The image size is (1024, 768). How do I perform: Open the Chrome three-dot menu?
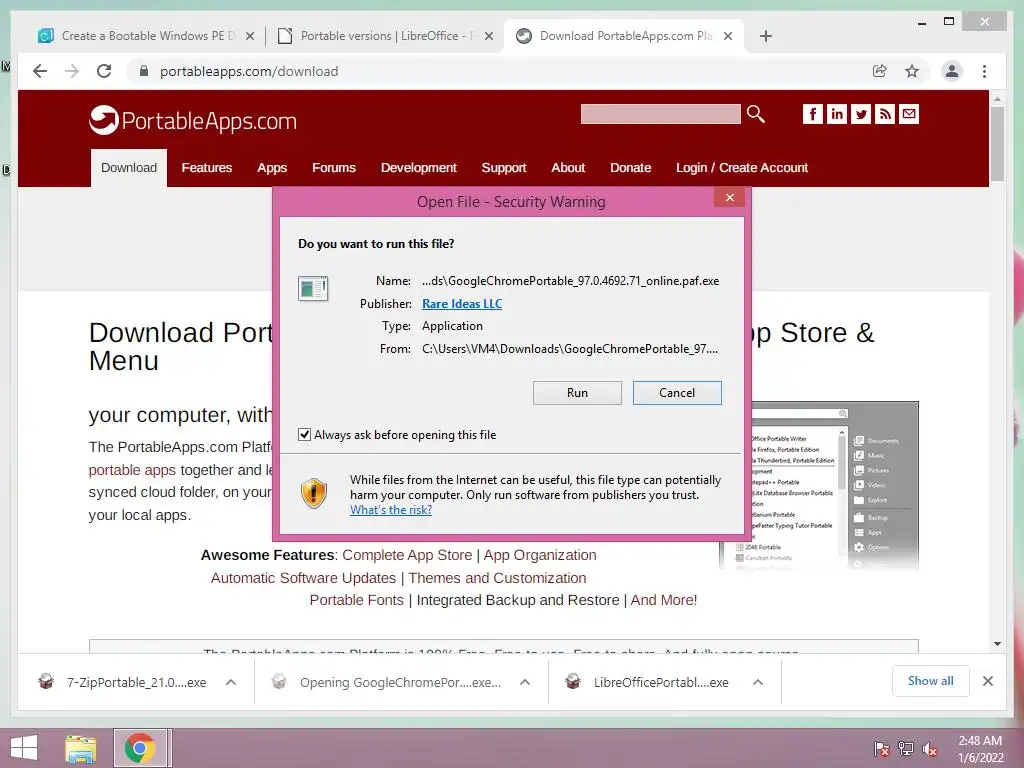984,71
